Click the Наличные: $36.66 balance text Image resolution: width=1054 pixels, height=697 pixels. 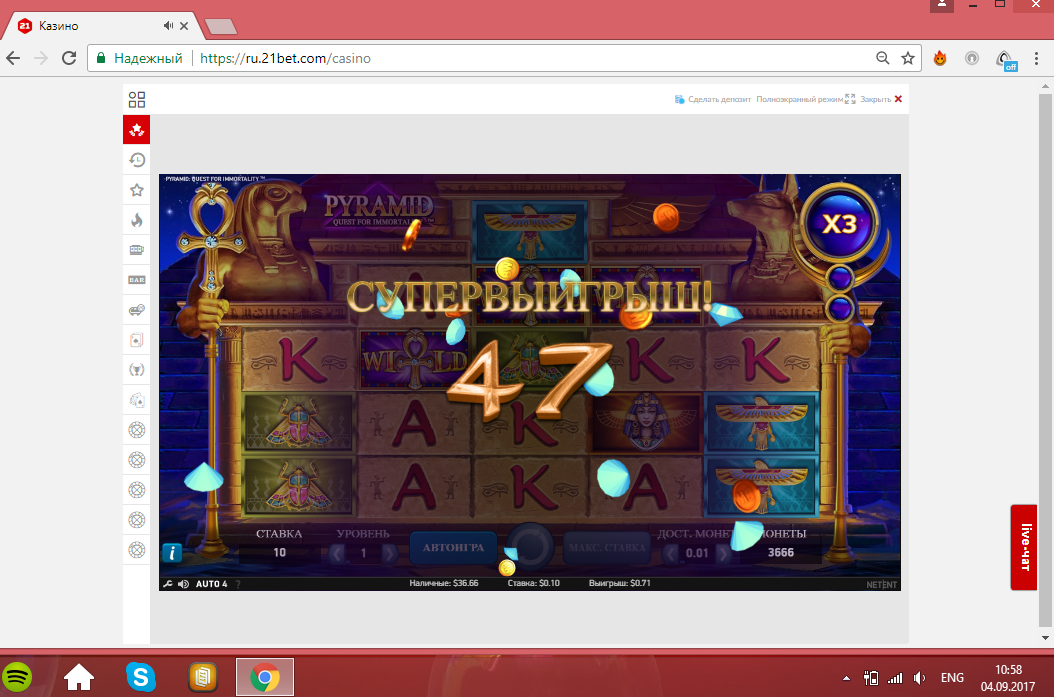click(x=444, y=583)
